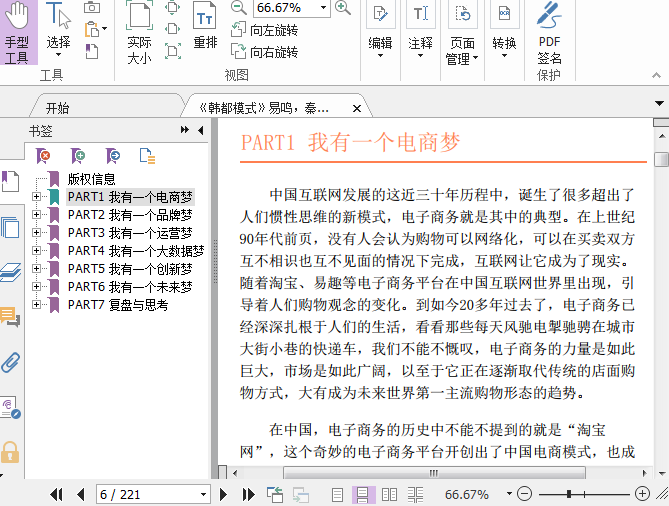
Task: Click the zoom out magnifier icon
Action: click(x=239, y=7)
